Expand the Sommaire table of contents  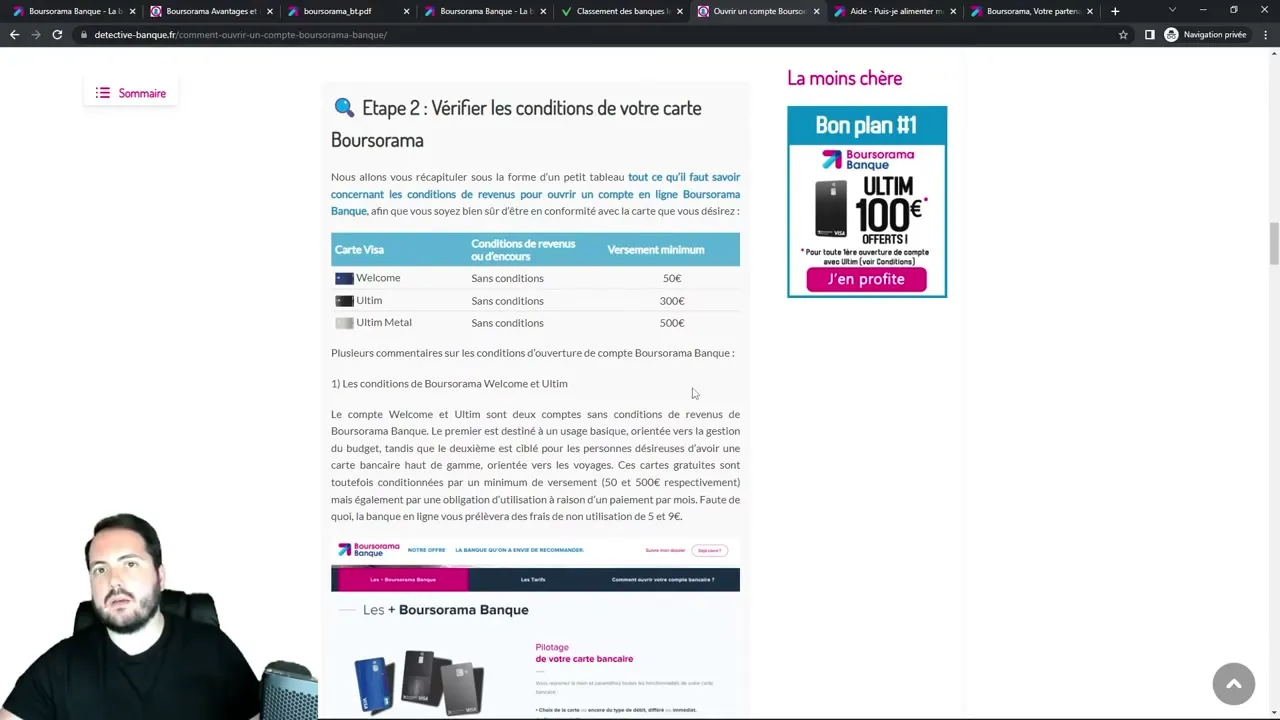(x=131, y=93)
